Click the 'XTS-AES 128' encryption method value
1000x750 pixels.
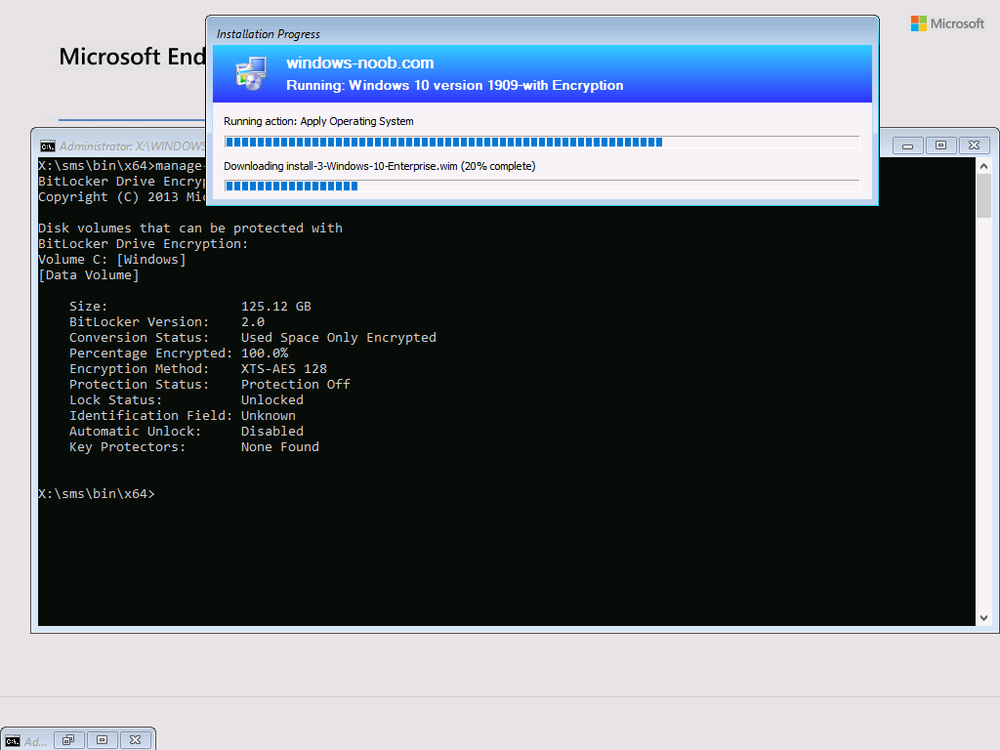pos(284,369)
